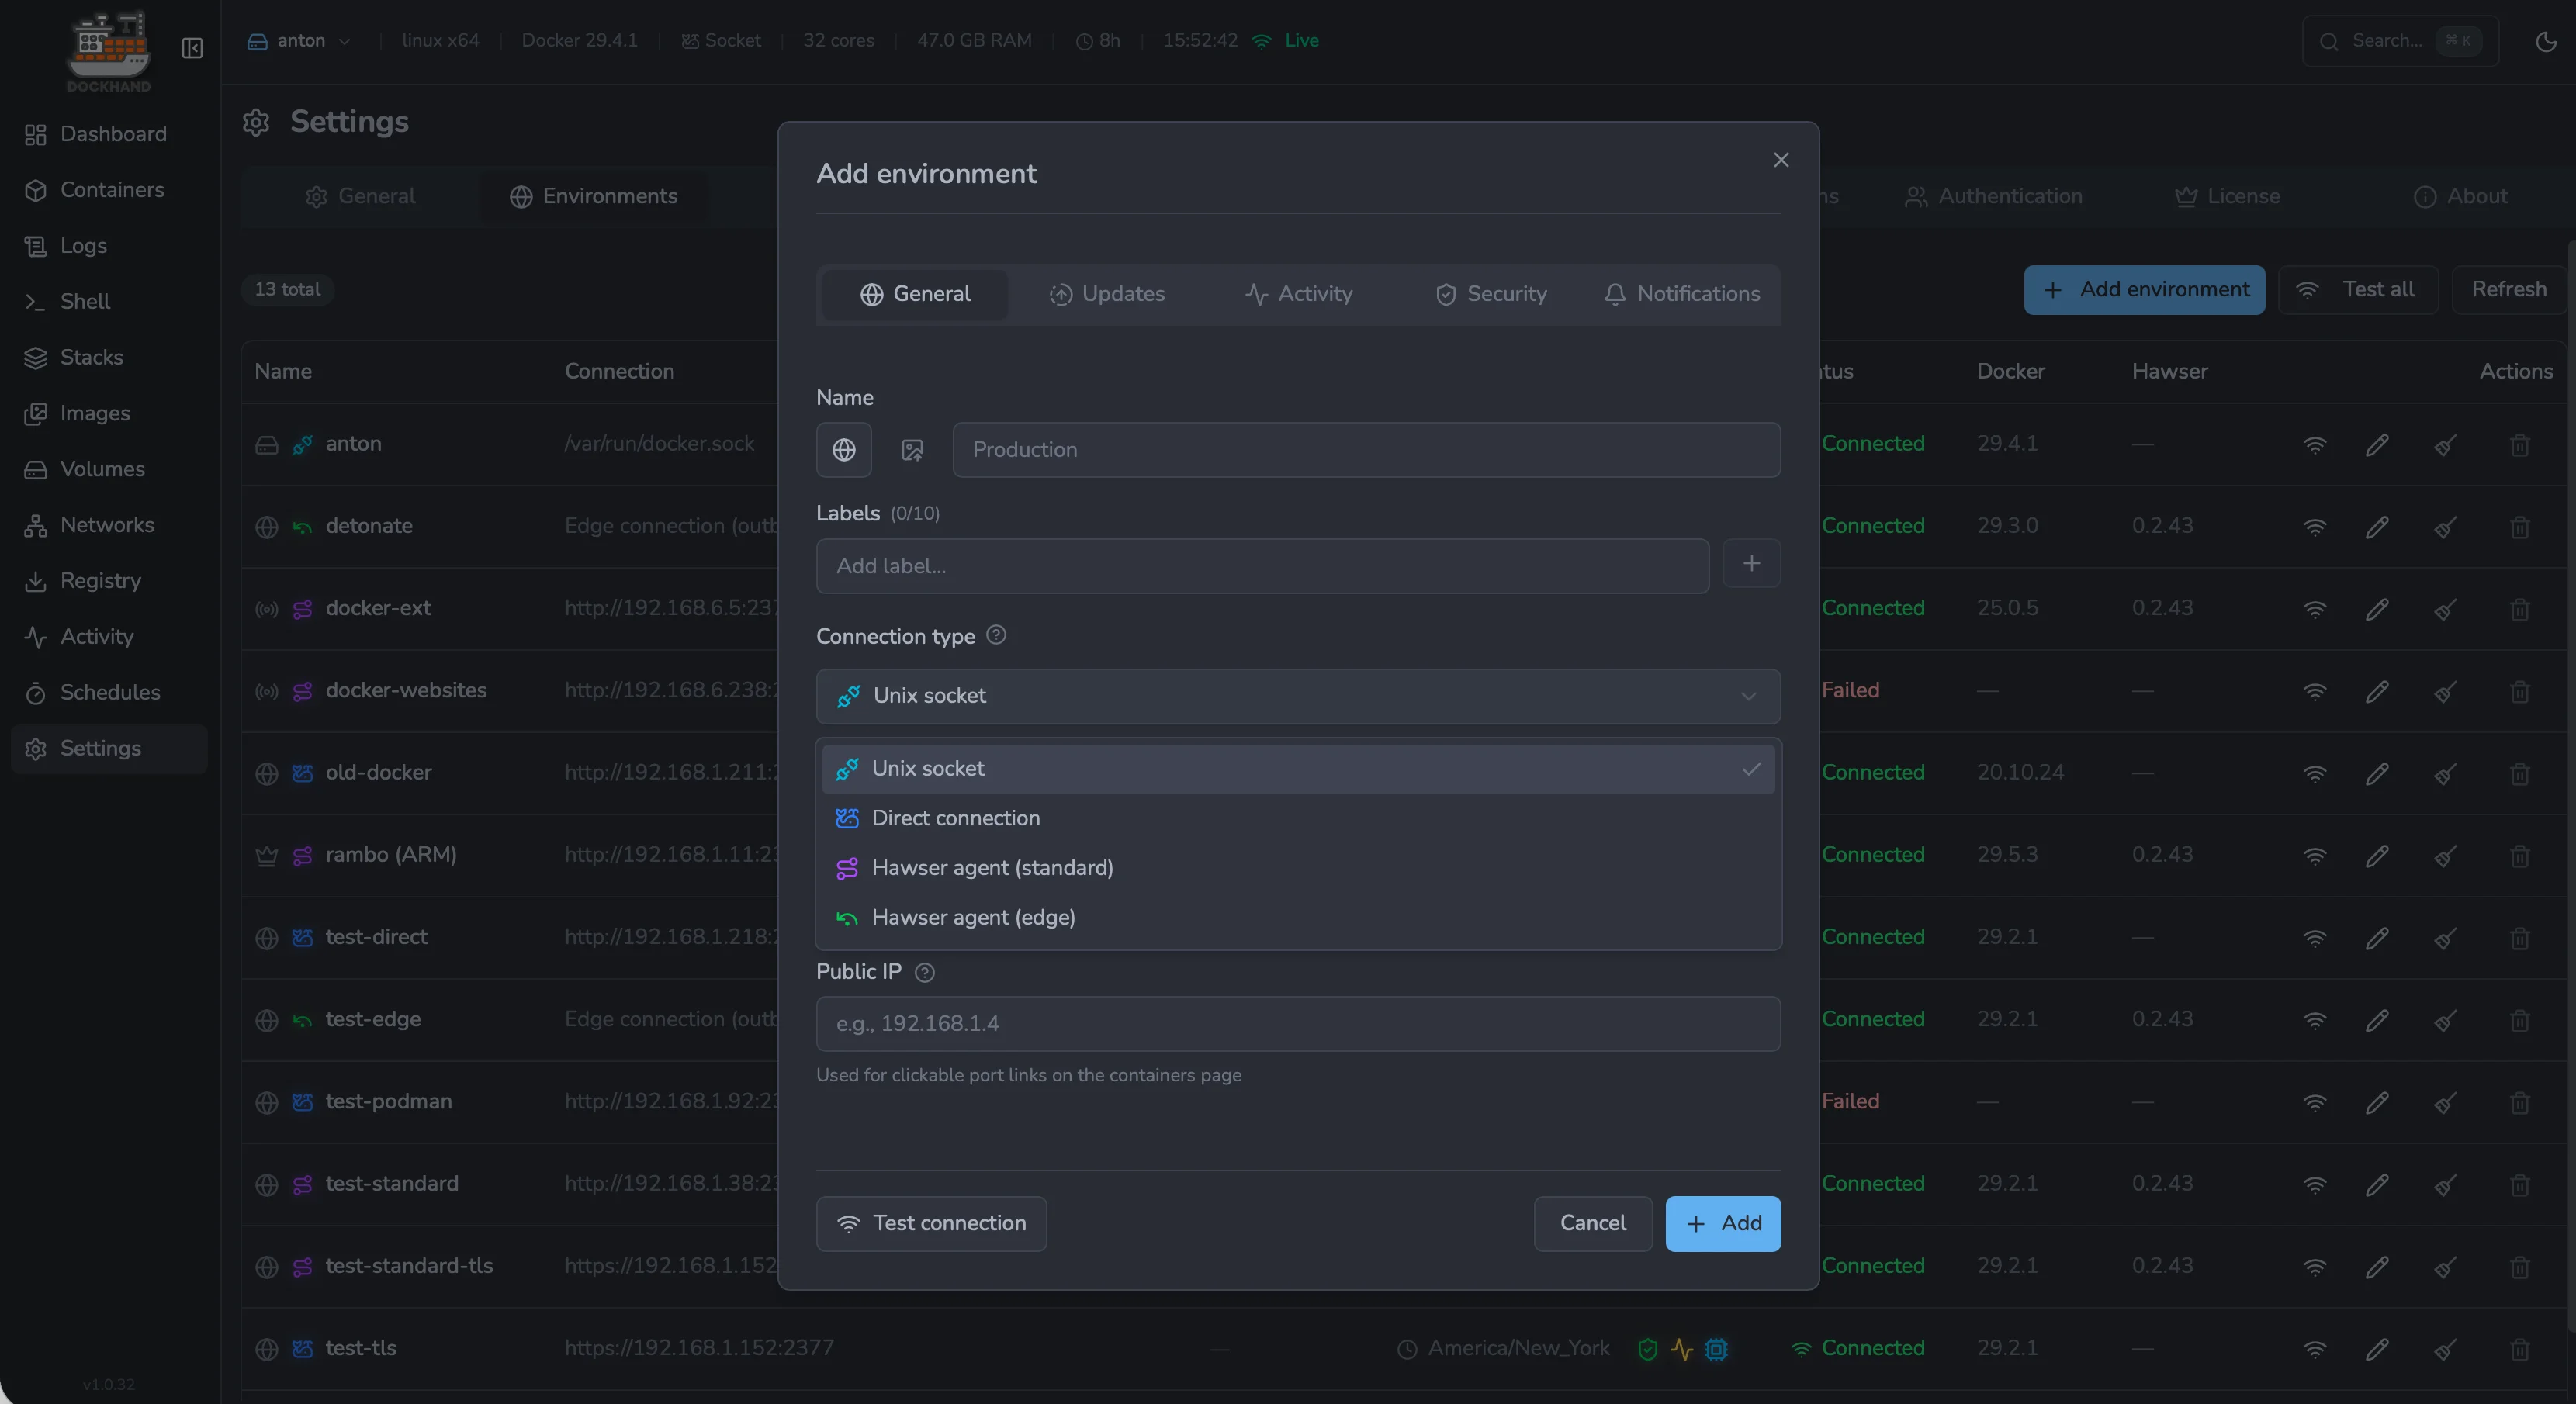Screen dimensions: 2576x1404
Task: Click the blue Add button in the dialog
Action: (x=1723, y=1224)
